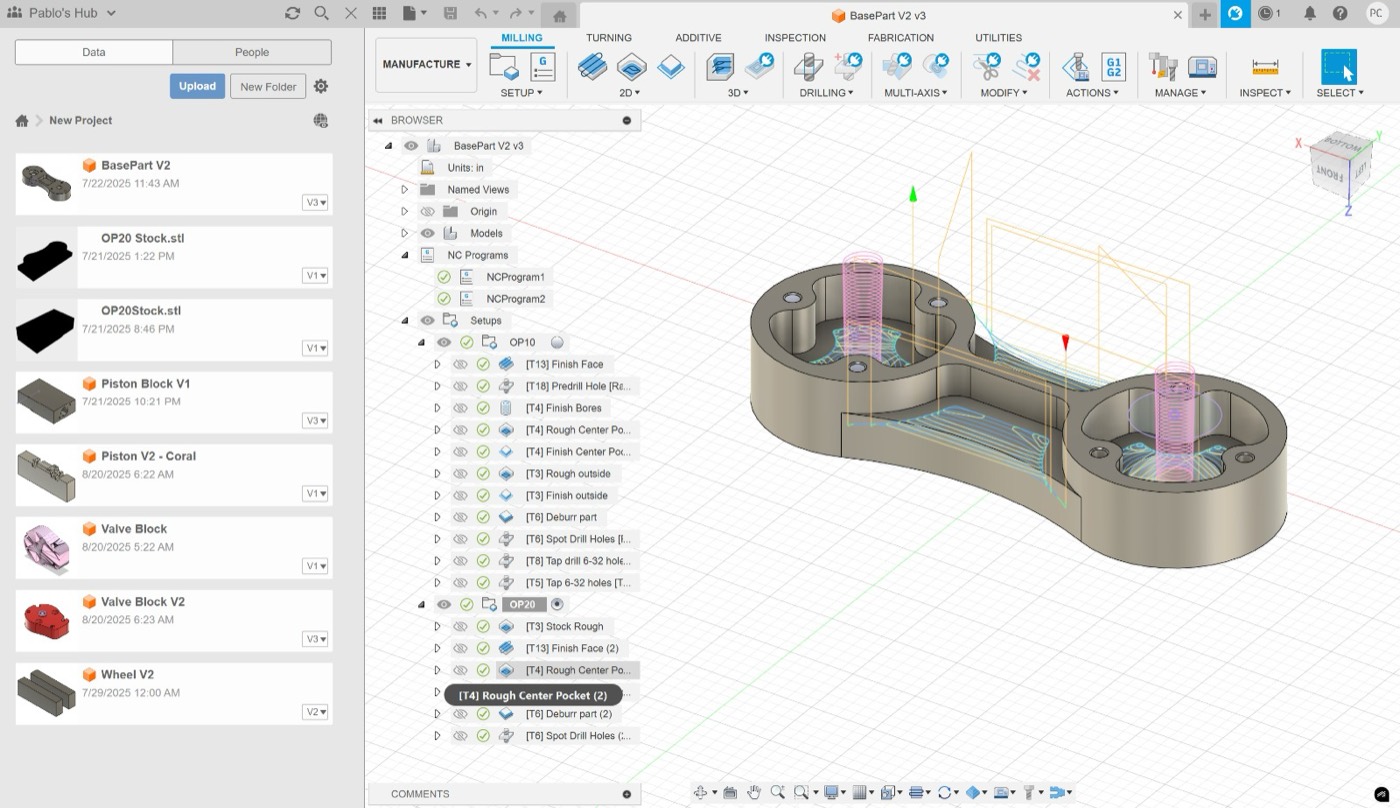The width and height of the screenshot is (1400, 808).
Task: Collapse the NC Programs node
Action: (x=405, y=255)
